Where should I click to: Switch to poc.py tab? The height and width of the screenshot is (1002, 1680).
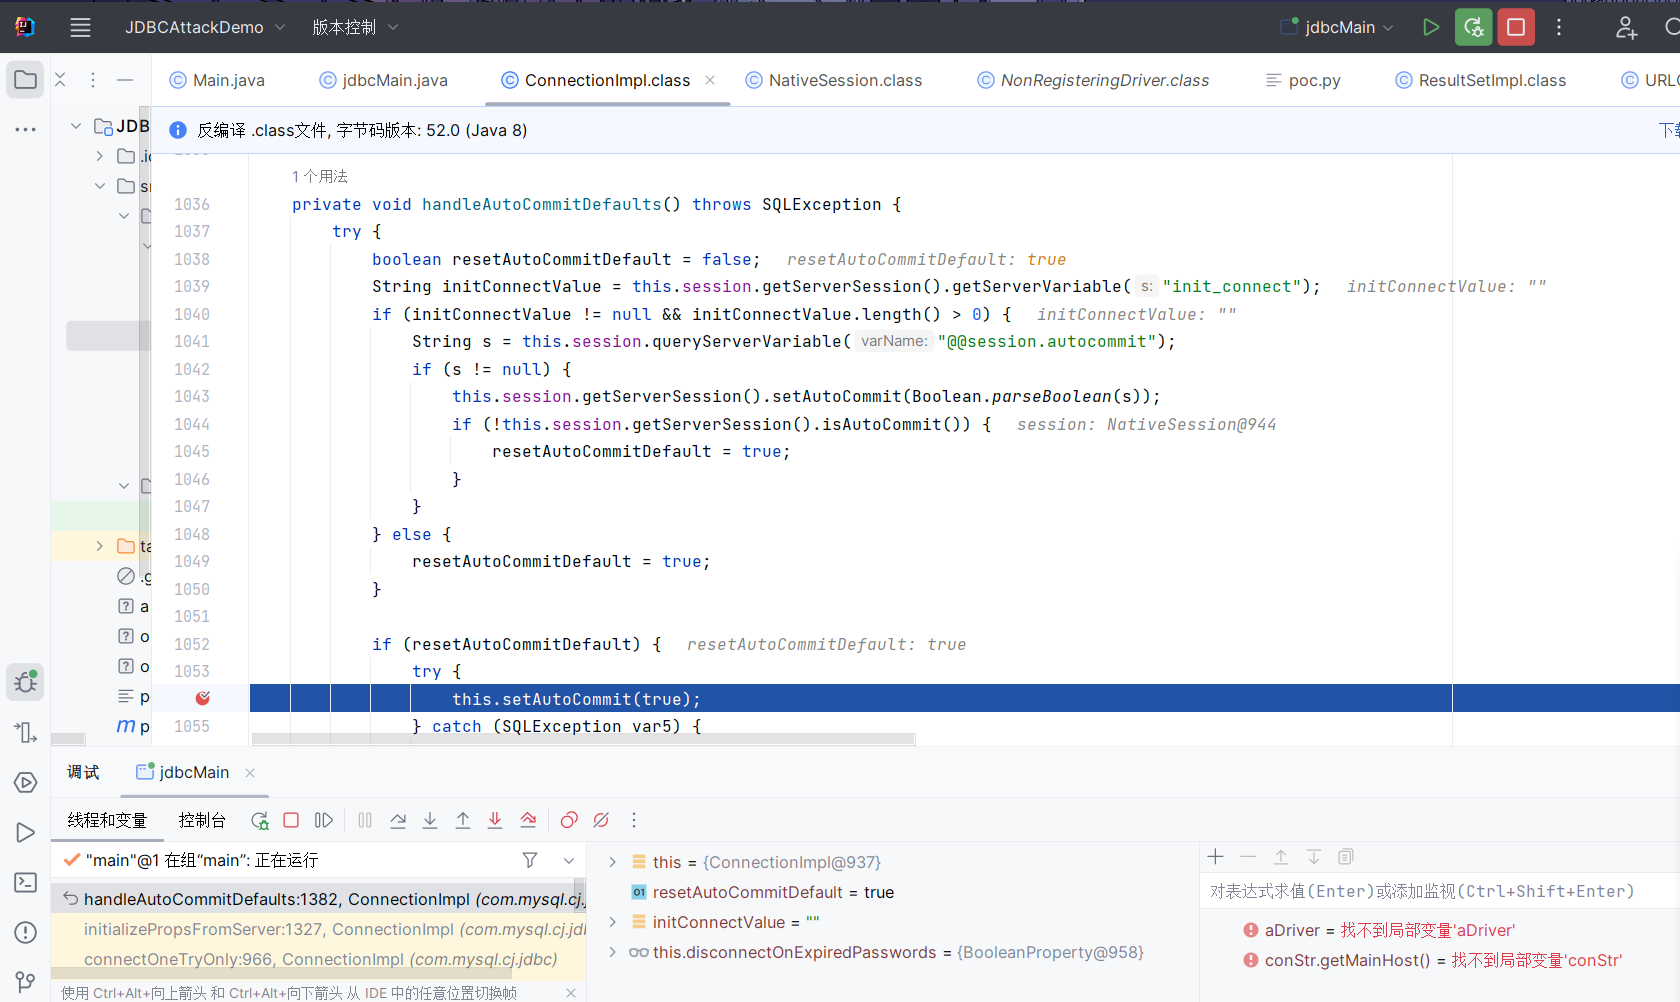[x=1303, y=80]
